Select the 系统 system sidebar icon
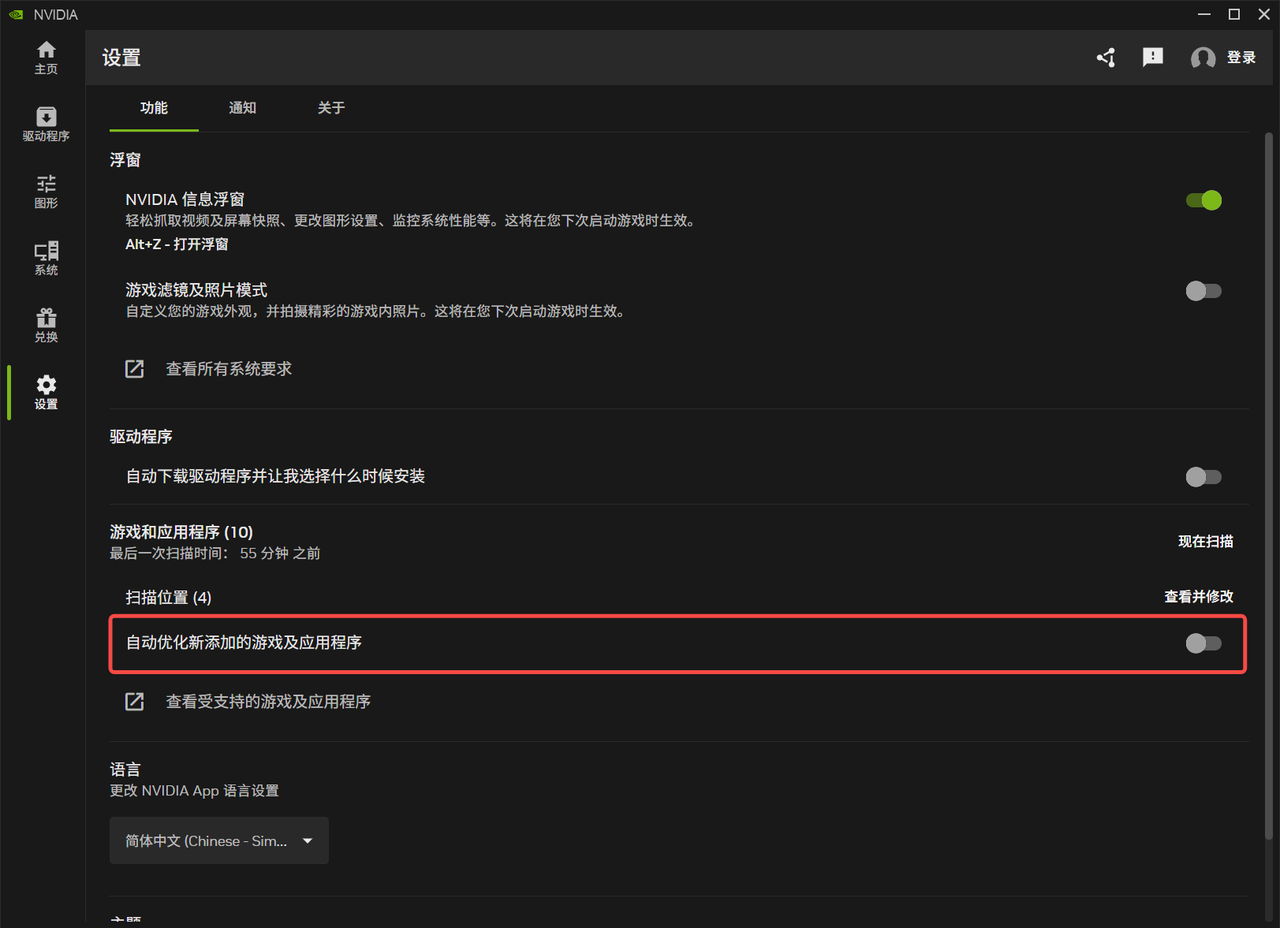This screenshot has width=1280, height=928. point(46,259)
